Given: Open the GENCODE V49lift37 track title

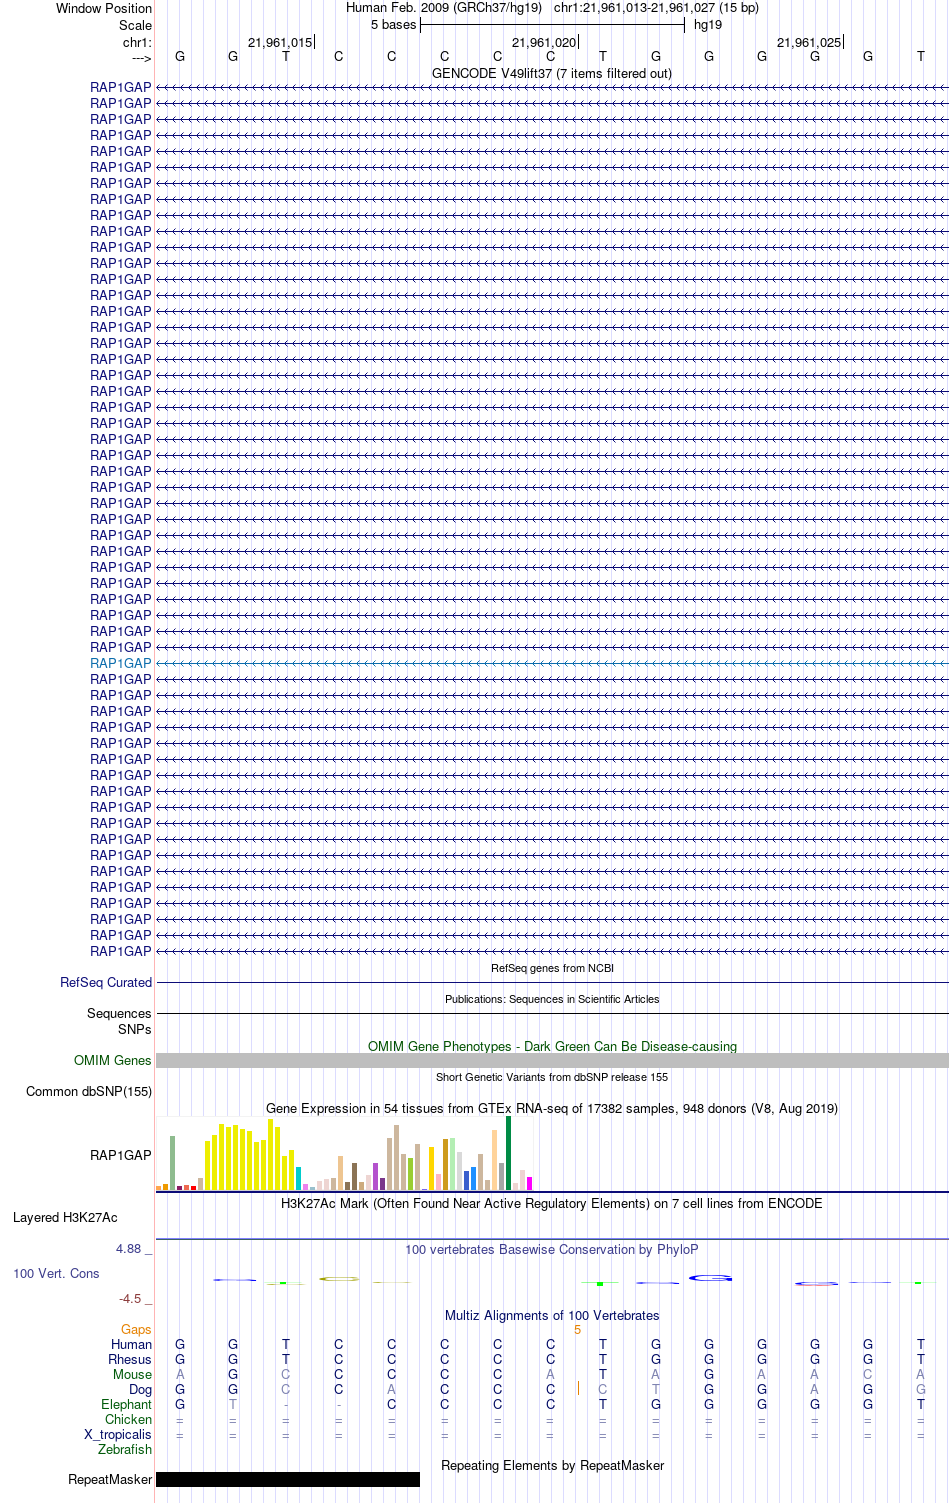Looking at the screenshot, I should coord(552,74).
